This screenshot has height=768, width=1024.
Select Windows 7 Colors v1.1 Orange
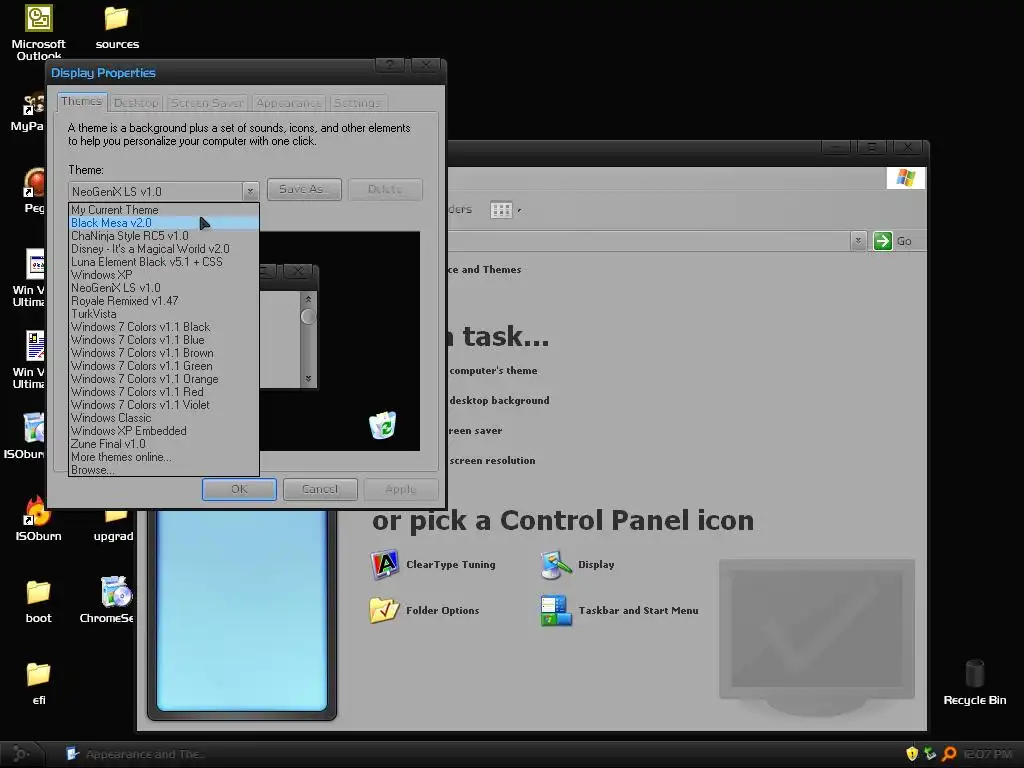pos(164,379)
